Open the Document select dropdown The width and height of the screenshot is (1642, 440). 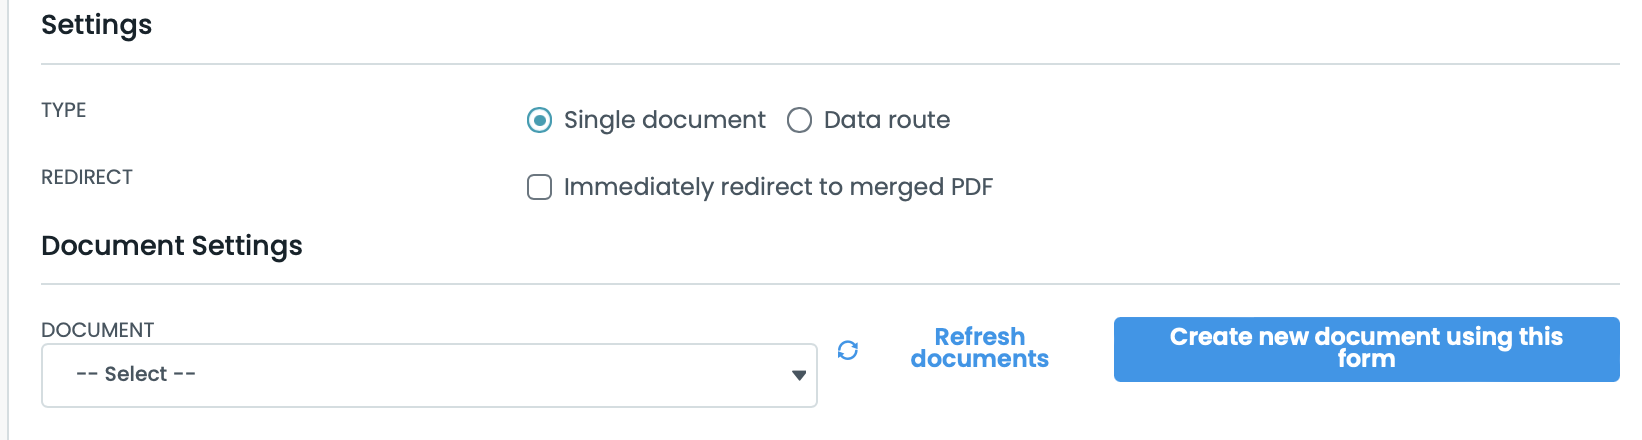429,375
